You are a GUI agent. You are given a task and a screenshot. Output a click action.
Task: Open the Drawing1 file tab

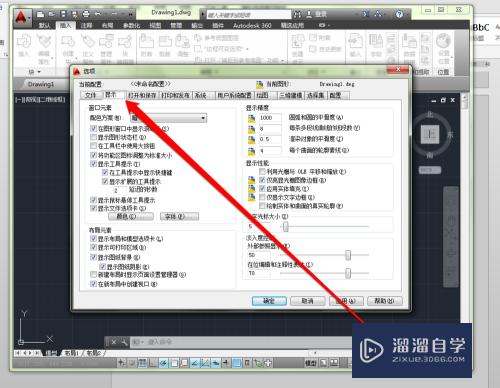coord(41,84)
